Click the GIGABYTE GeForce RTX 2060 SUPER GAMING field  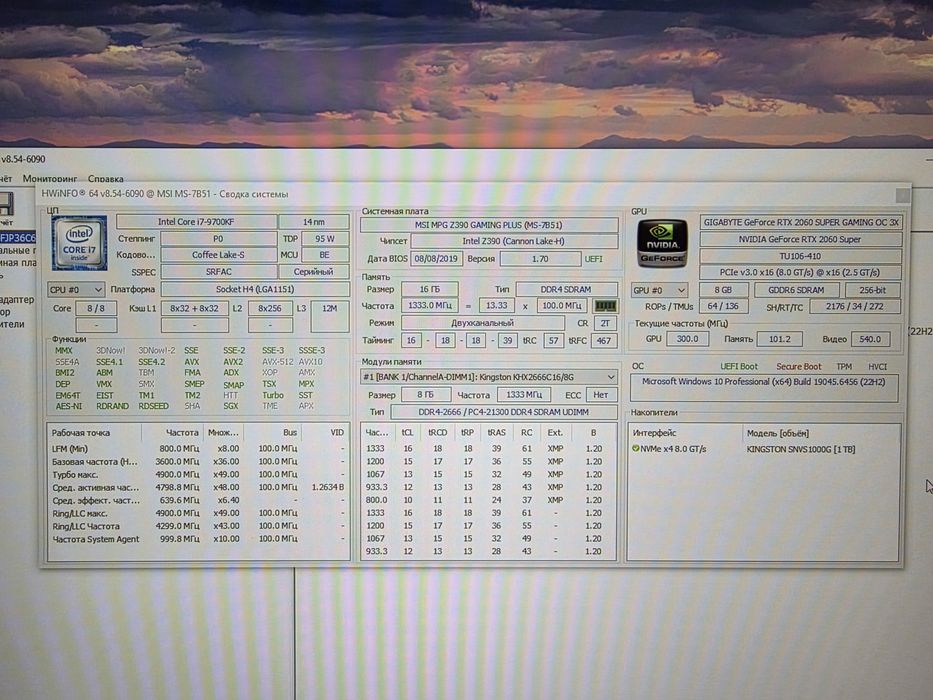coord(801,222)
